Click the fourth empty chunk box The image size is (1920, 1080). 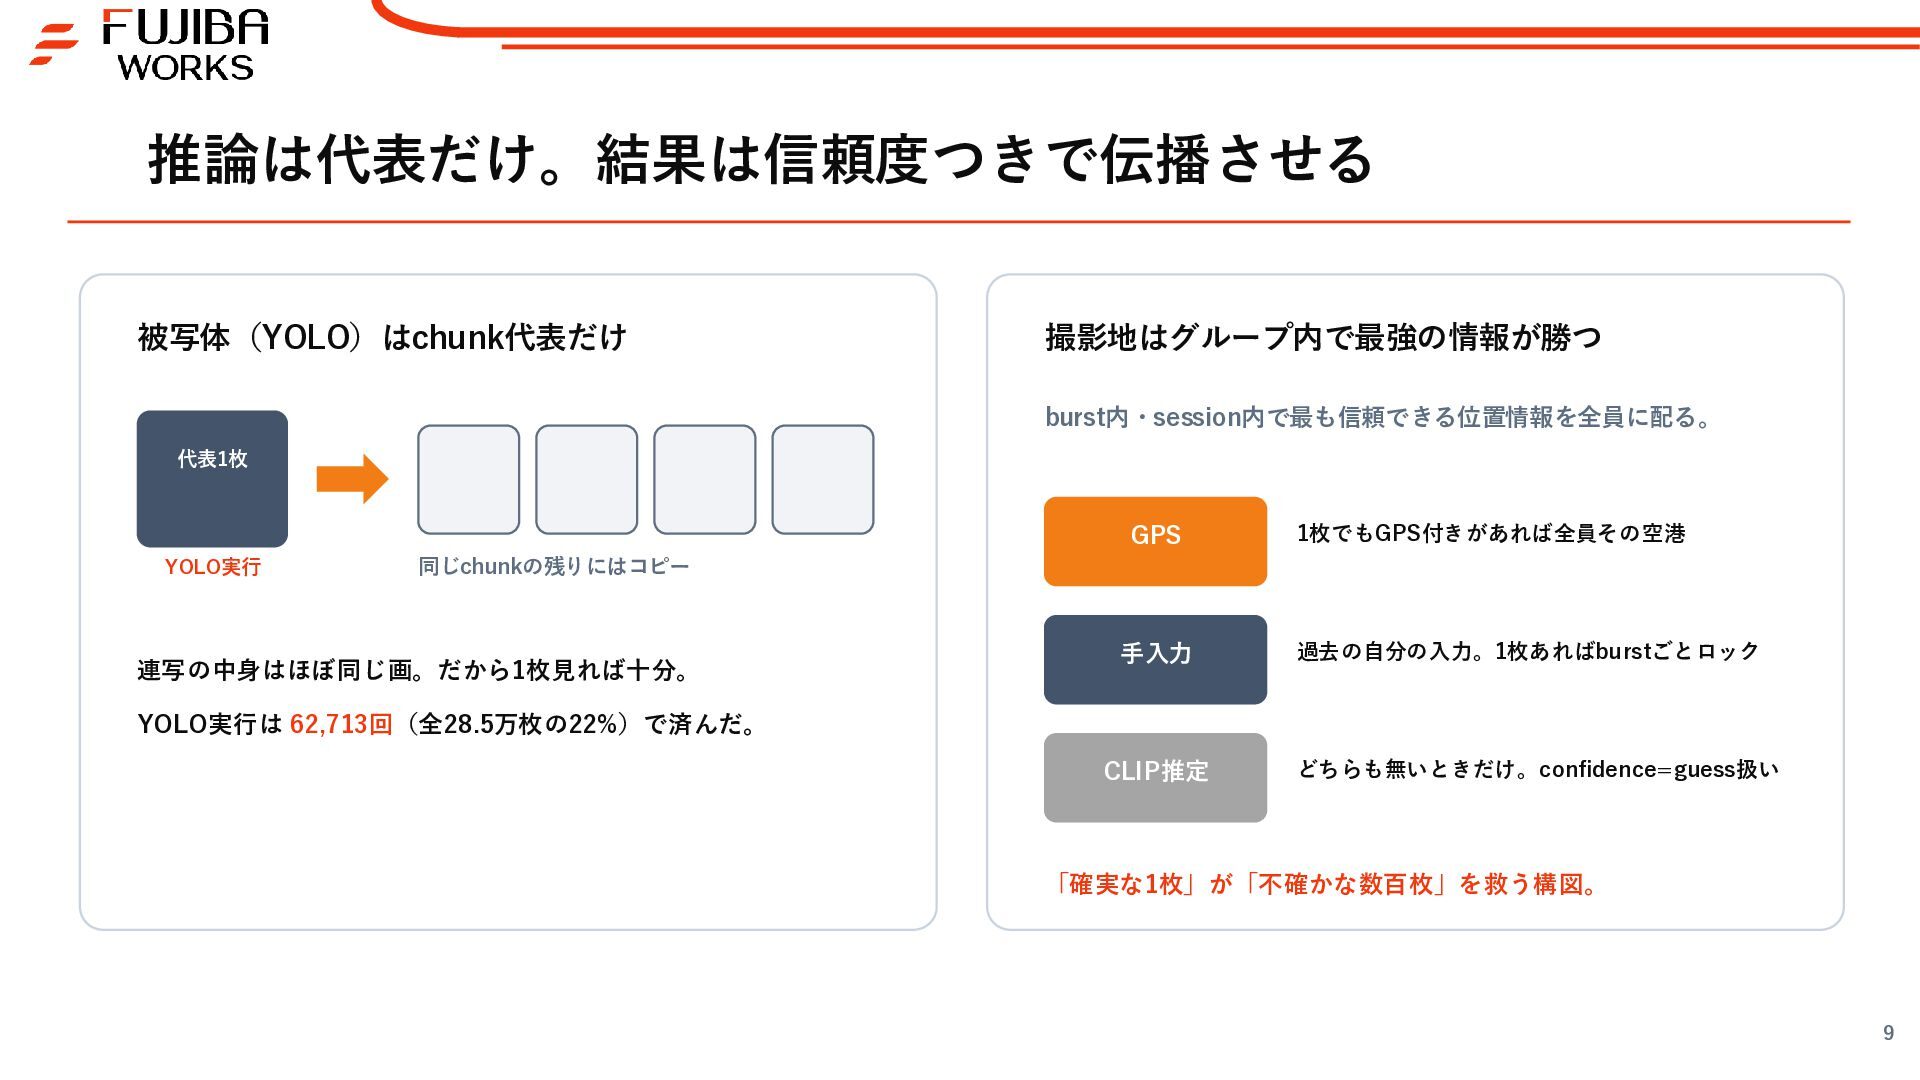pos(822,480)
